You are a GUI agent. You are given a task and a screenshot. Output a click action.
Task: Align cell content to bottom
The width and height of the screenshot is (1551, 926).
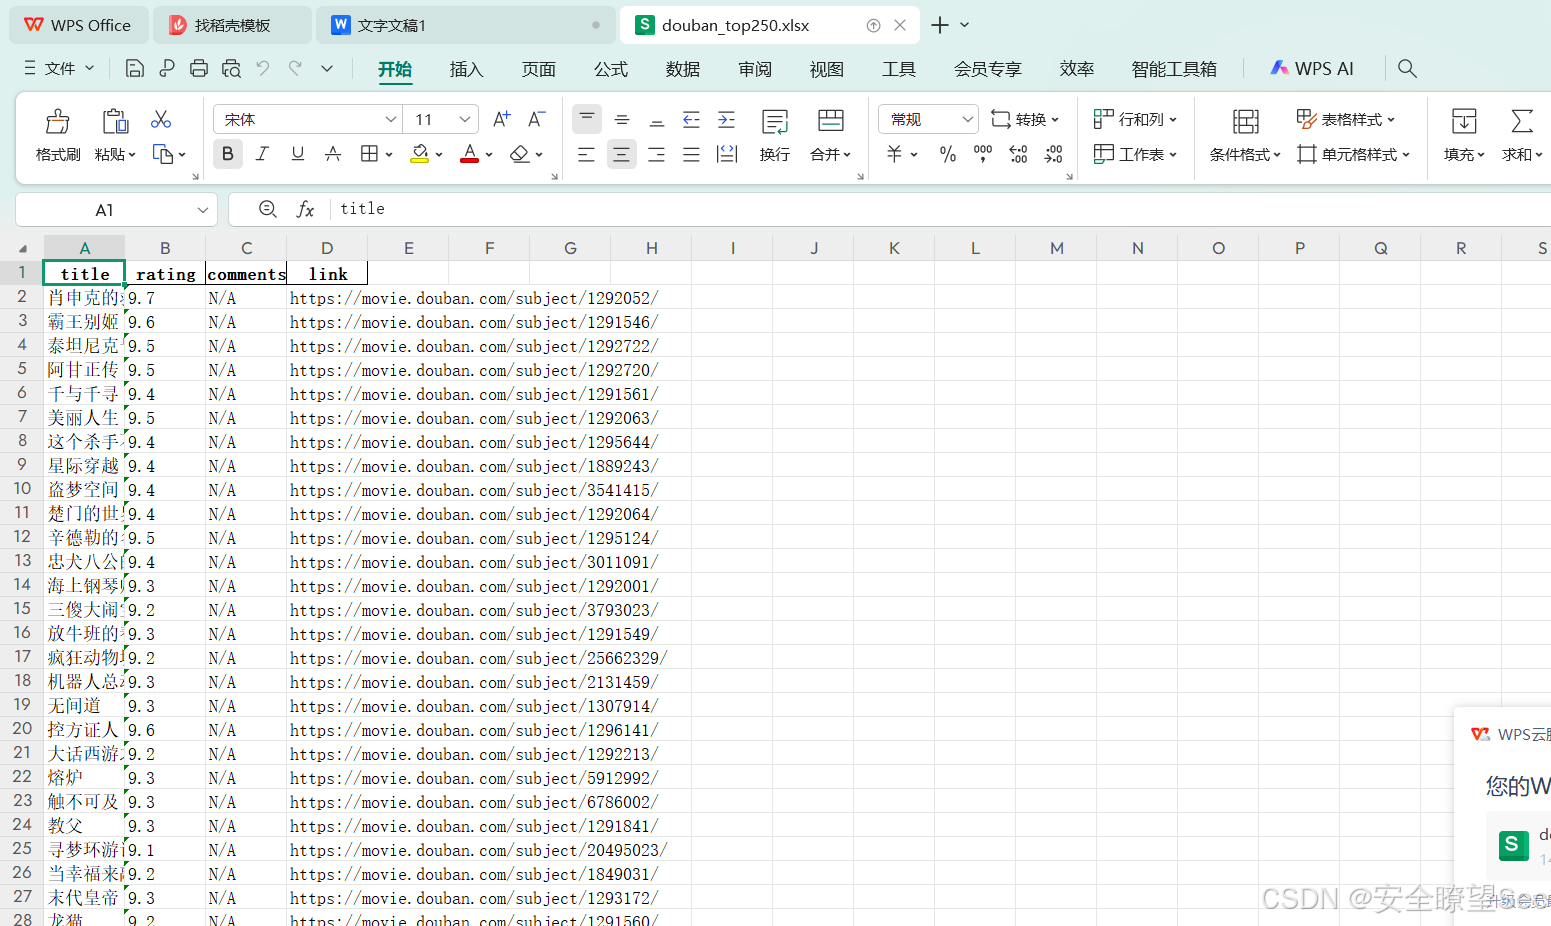pos(657,119)
